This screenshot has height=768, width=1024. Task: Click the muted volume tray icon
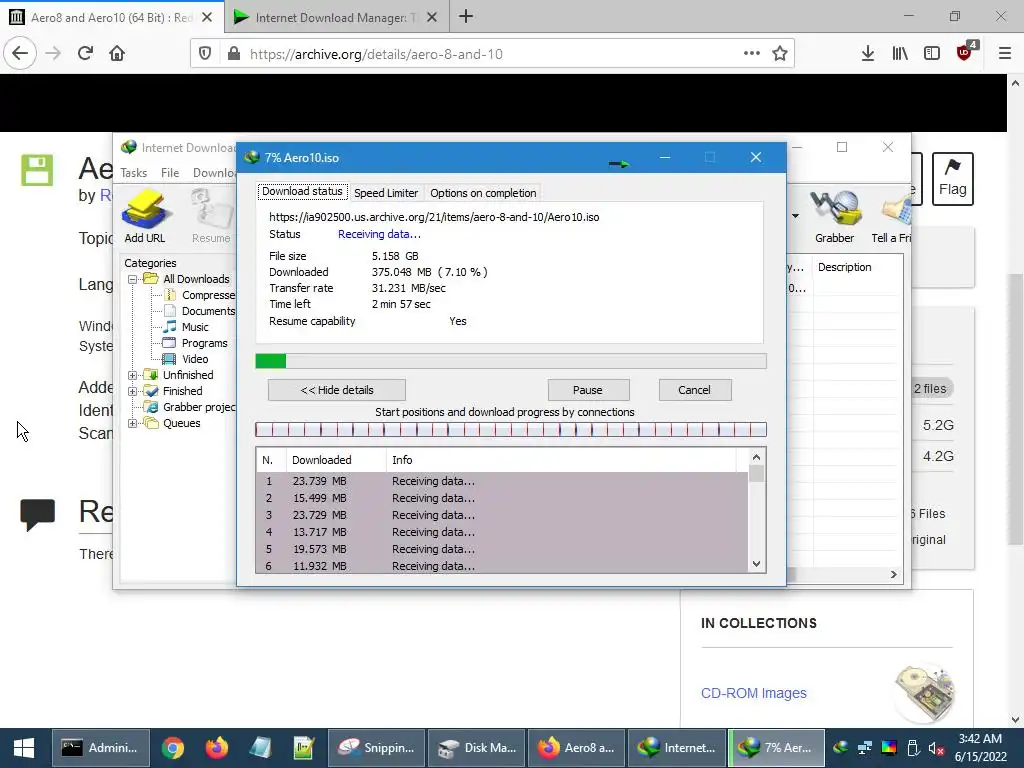936,748
